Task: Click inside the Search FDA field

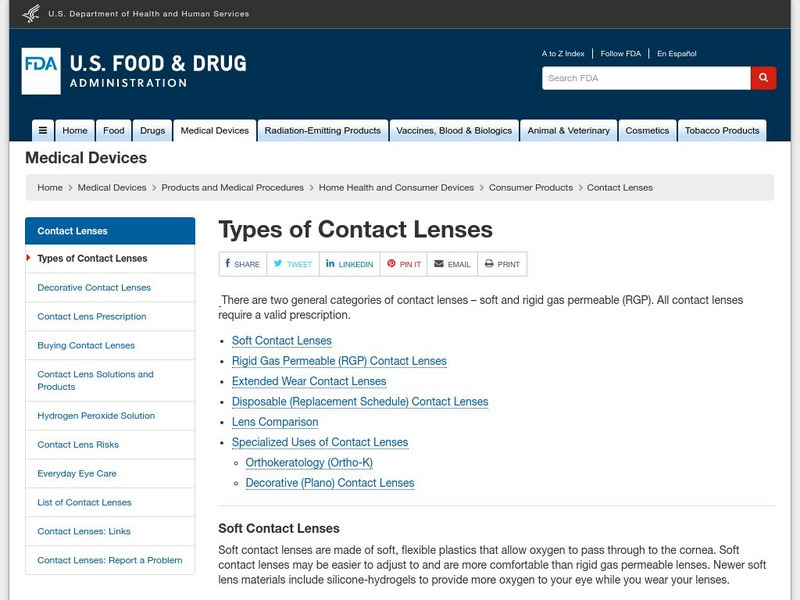Action: [638, 76]
